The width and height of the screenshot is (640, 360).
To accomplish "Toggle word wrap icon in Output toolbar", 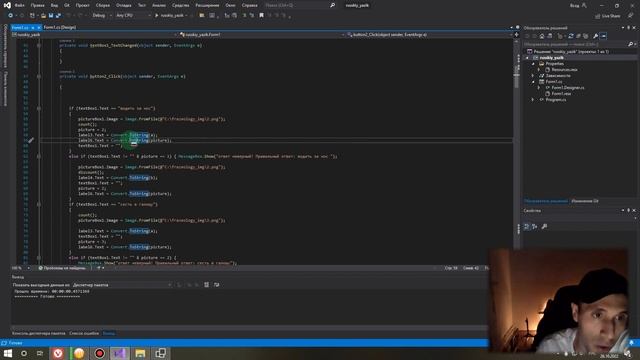I will tap(217, 285).
